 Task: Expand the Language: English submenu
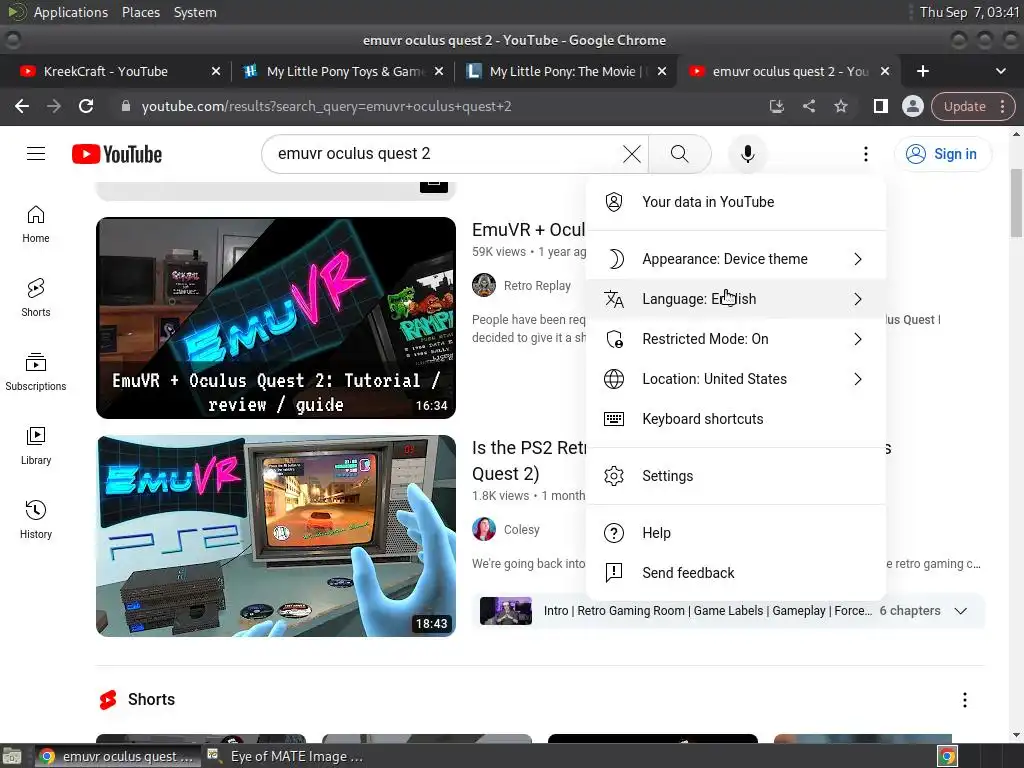coord(736,299)
